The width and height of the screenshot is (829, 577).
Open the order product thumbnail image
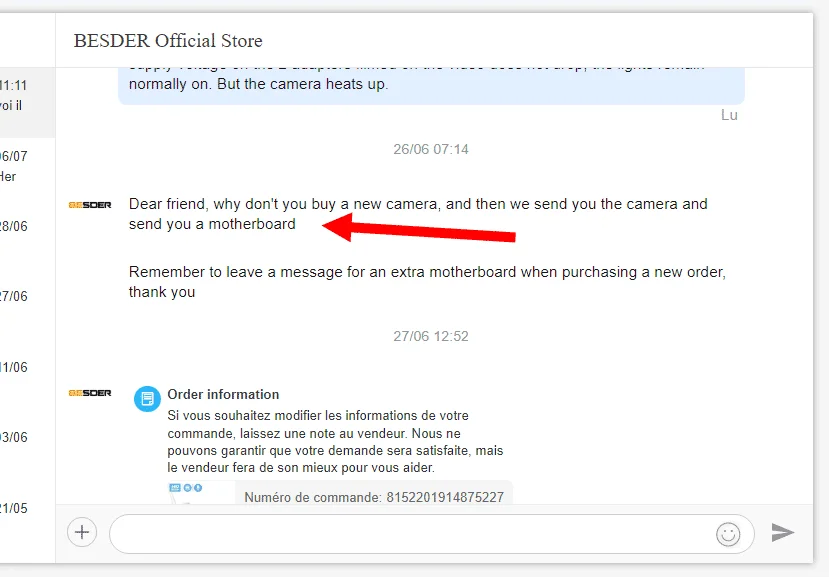point(201,492)
